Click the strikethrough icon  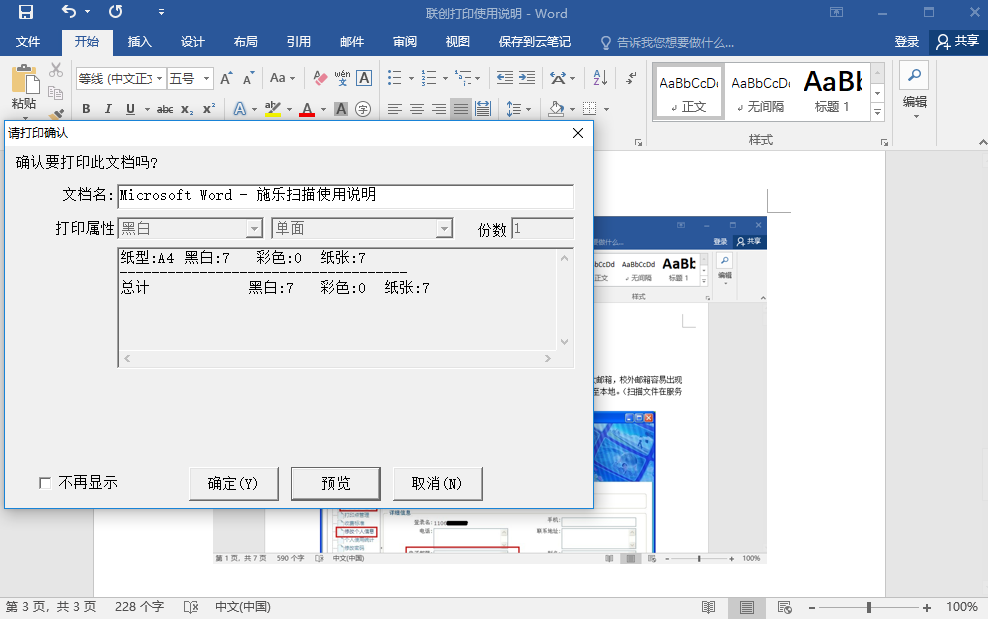pos(165,109)
